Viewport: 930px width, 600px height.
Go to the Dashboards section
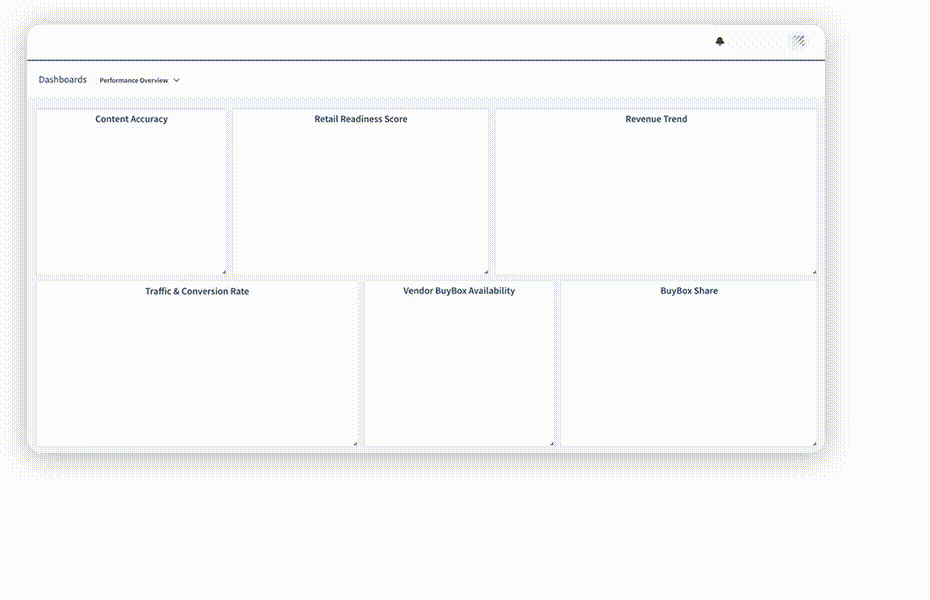62,80
